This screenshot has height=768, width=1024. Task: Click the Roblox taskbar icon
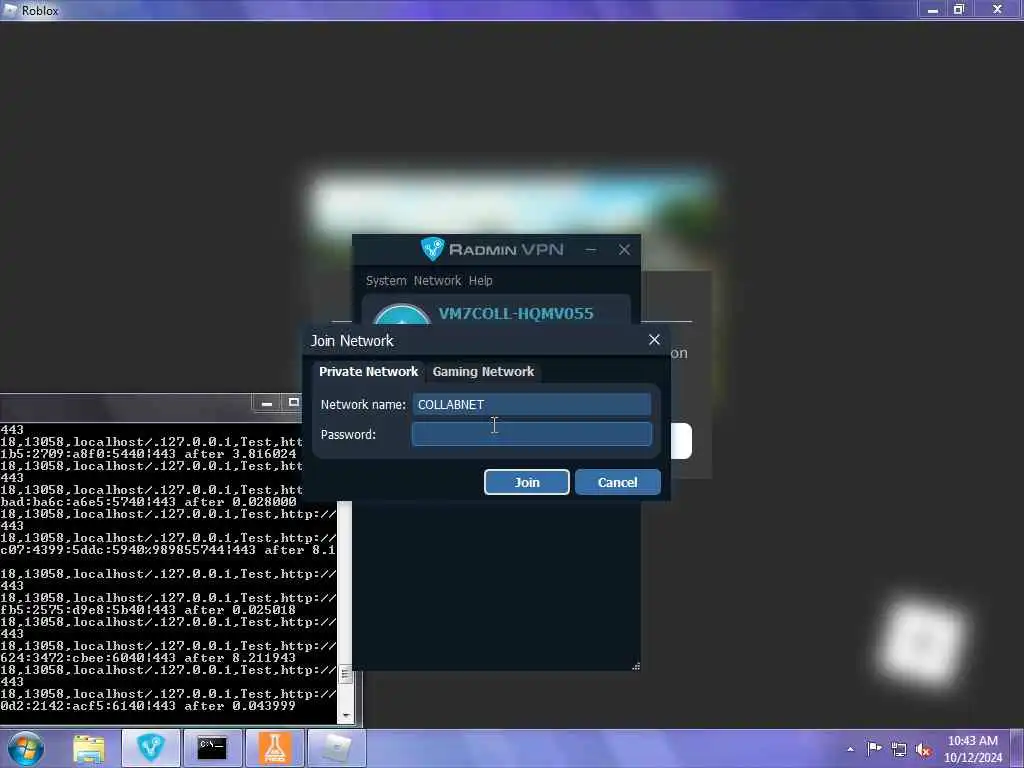337,748
